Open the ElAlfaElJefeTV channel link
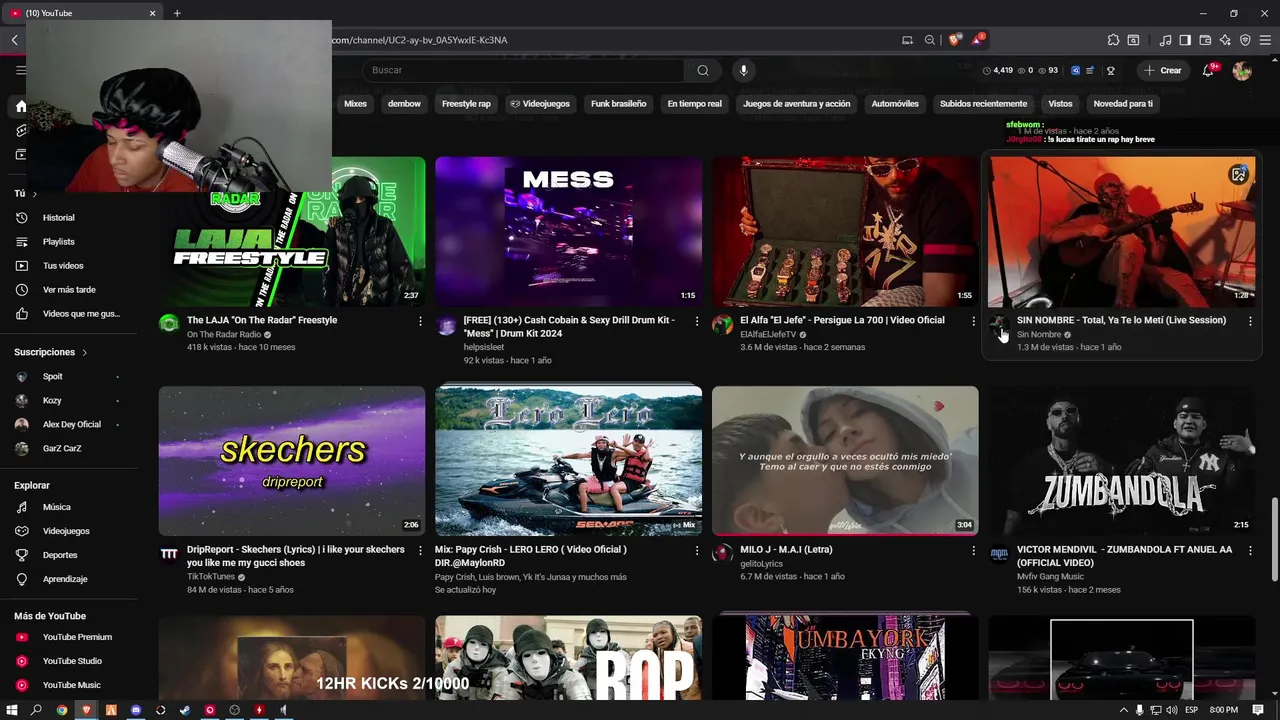1280x720 pixels. 768,335
